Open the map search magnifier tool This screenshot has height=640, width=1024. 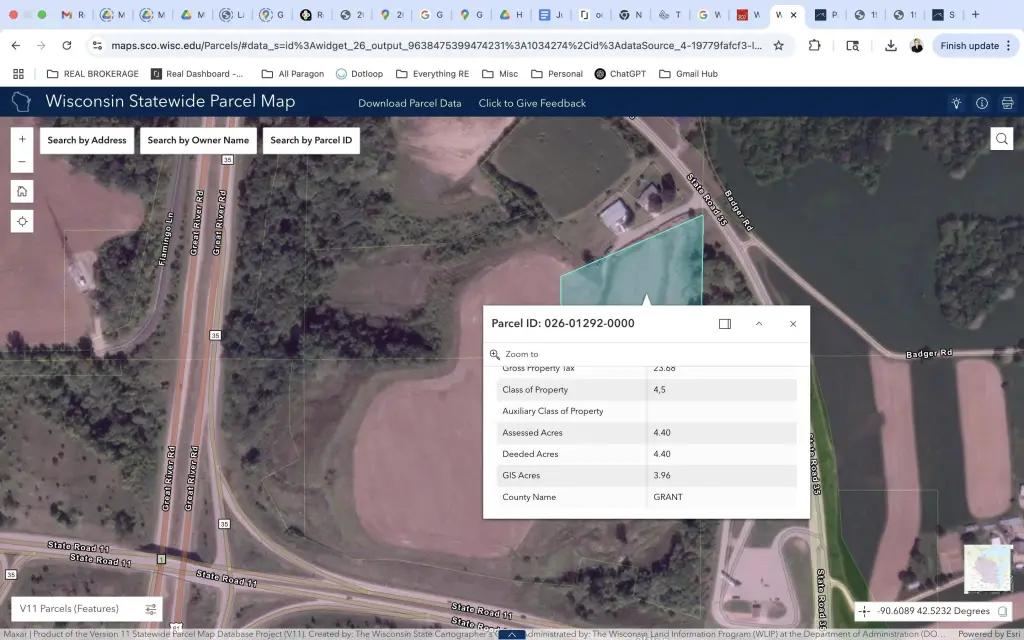coord(1001,139)
